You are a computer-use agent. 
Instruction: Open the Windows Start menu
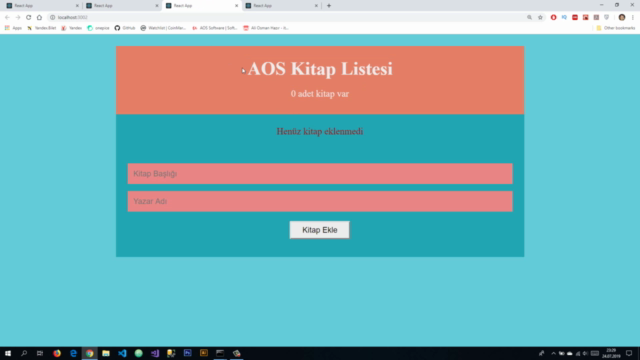click(x=8, y=353)
